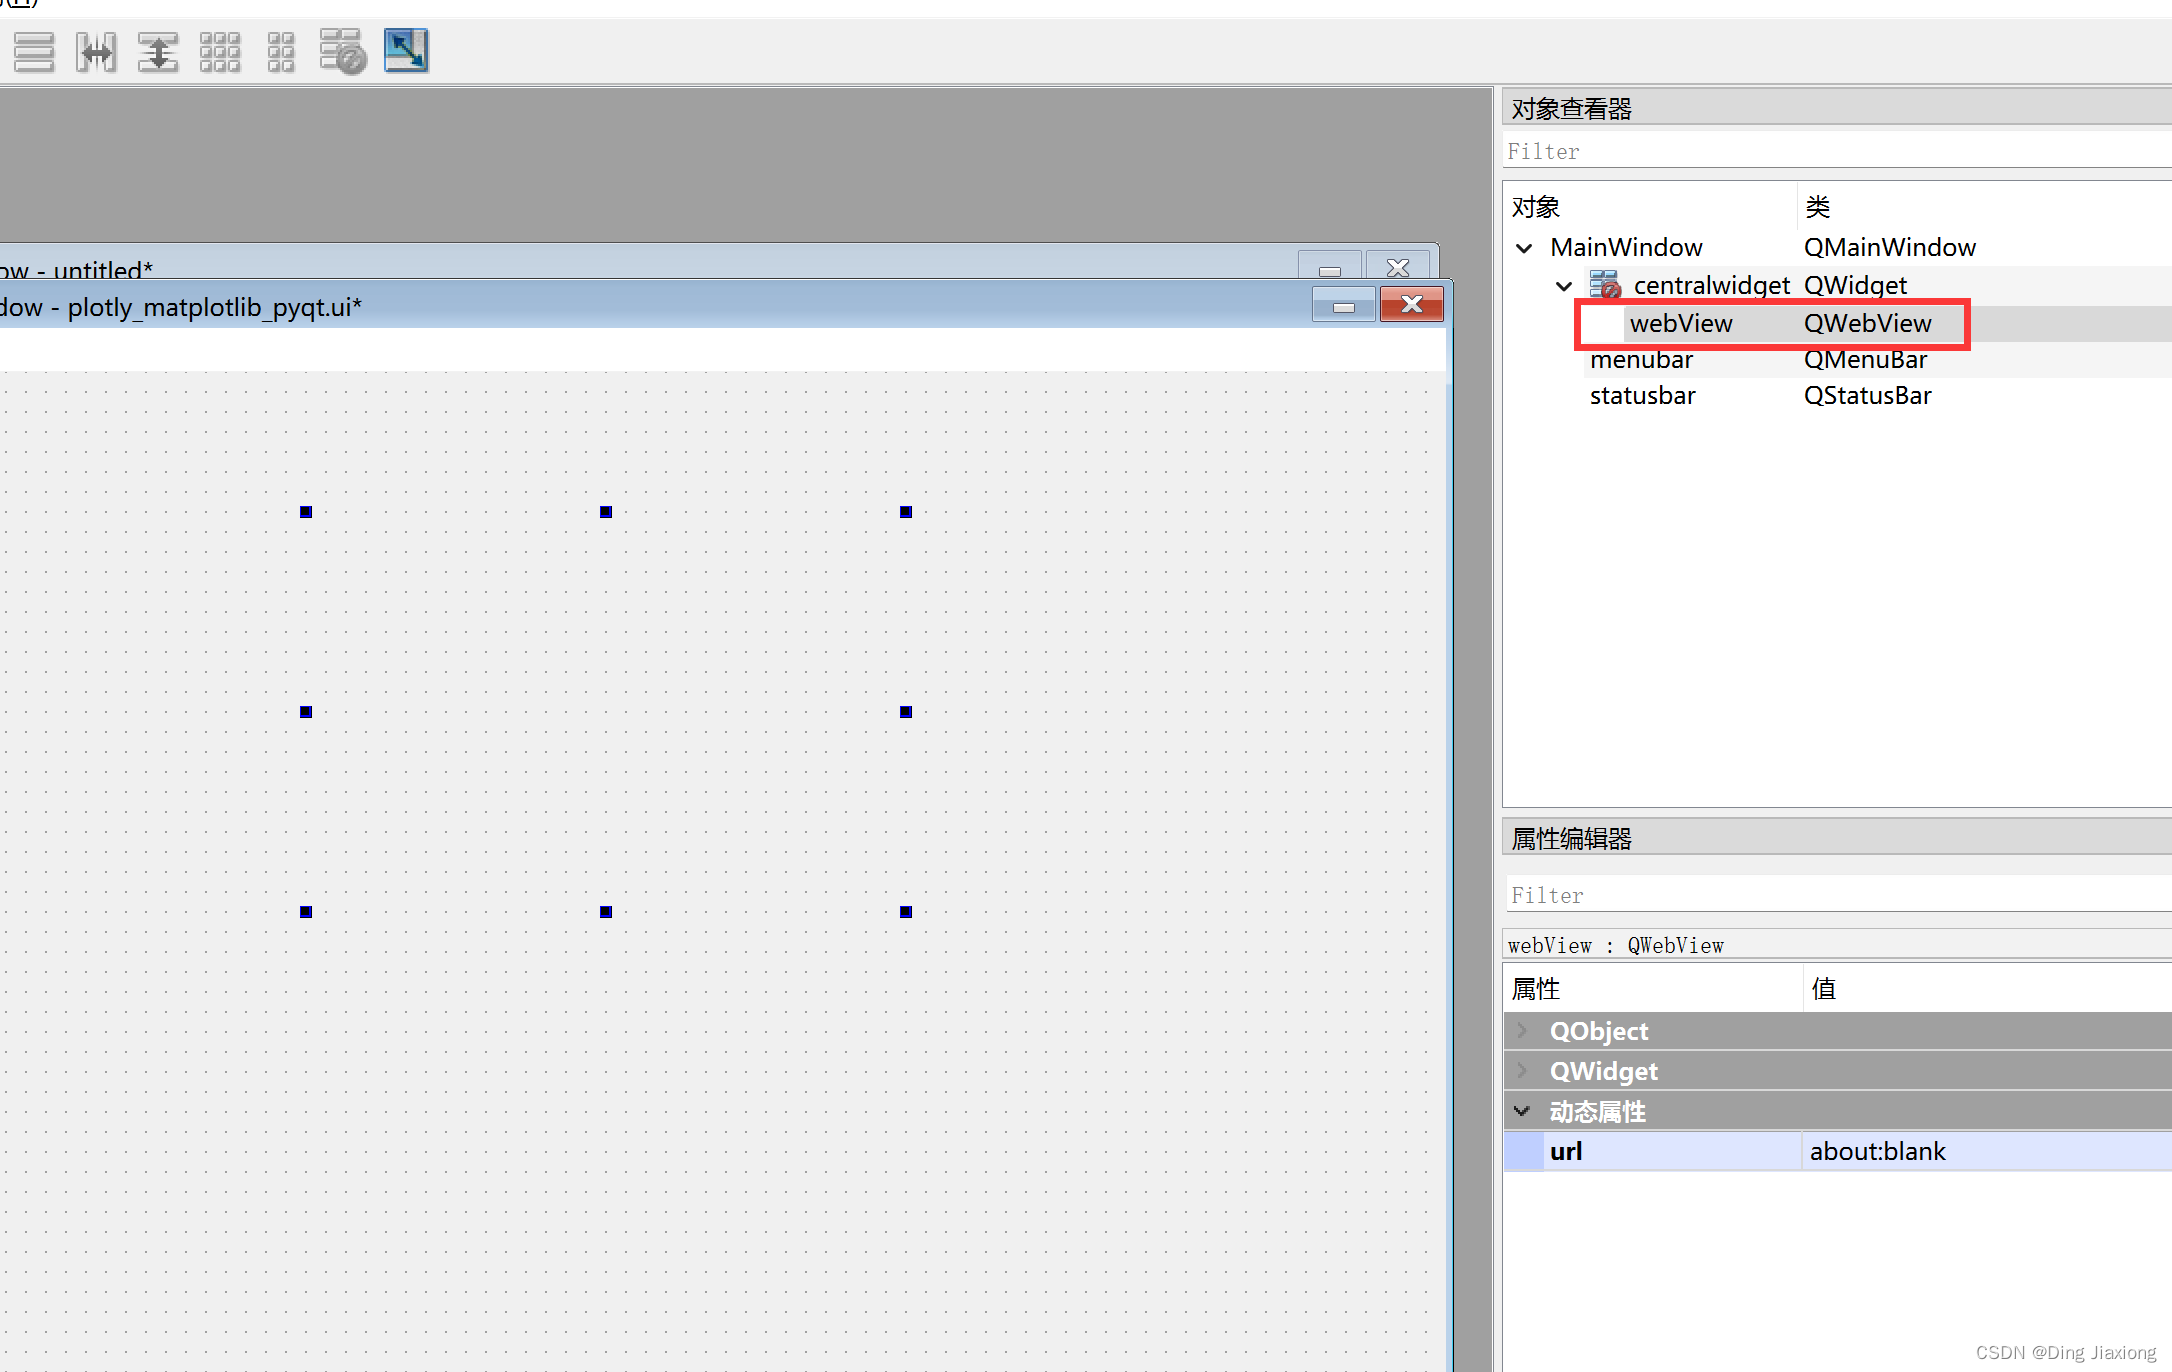Screen dimensions: 2172x1372
Task: Click the bottom-left resize handle of webView
Action: coord(306,912)
